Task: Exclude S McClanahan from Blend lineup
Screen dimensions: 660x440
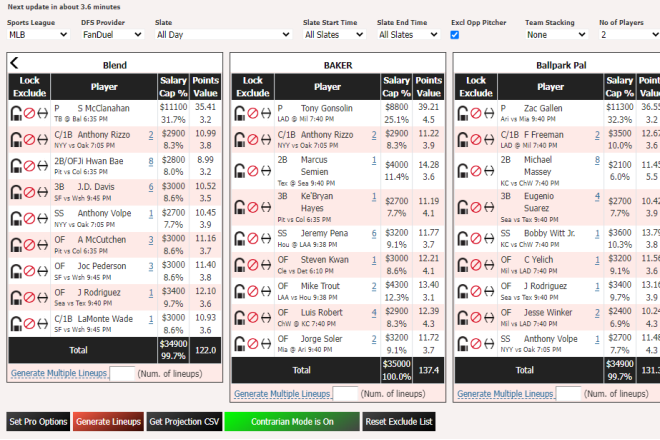Action: tap(29, 113)
